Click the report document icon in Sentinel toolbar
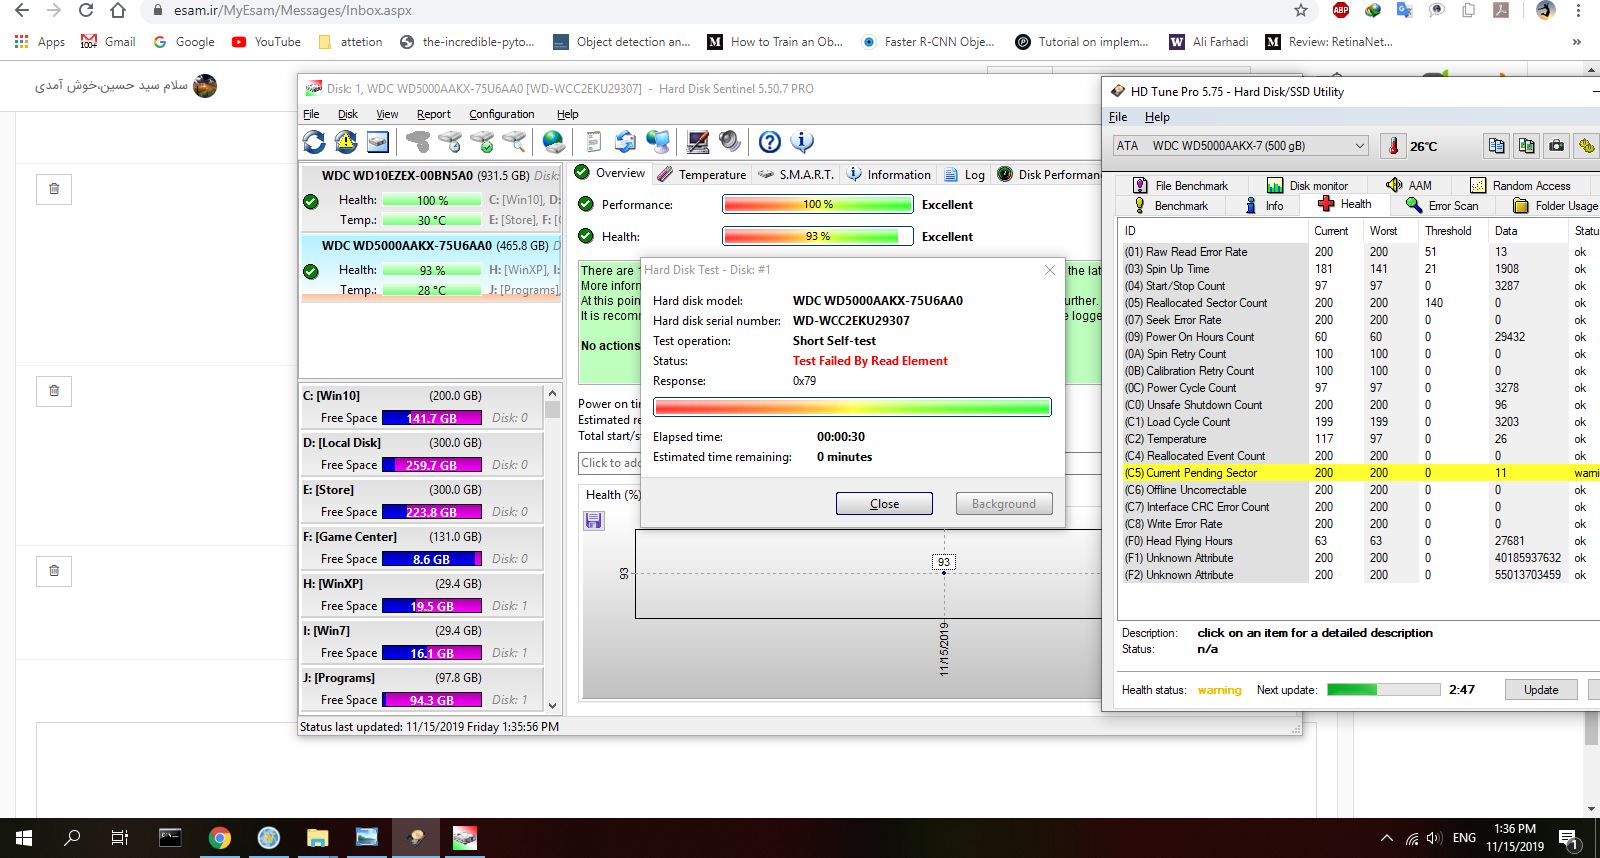This screenshot has height=858, width=1600. pos(594,142)
